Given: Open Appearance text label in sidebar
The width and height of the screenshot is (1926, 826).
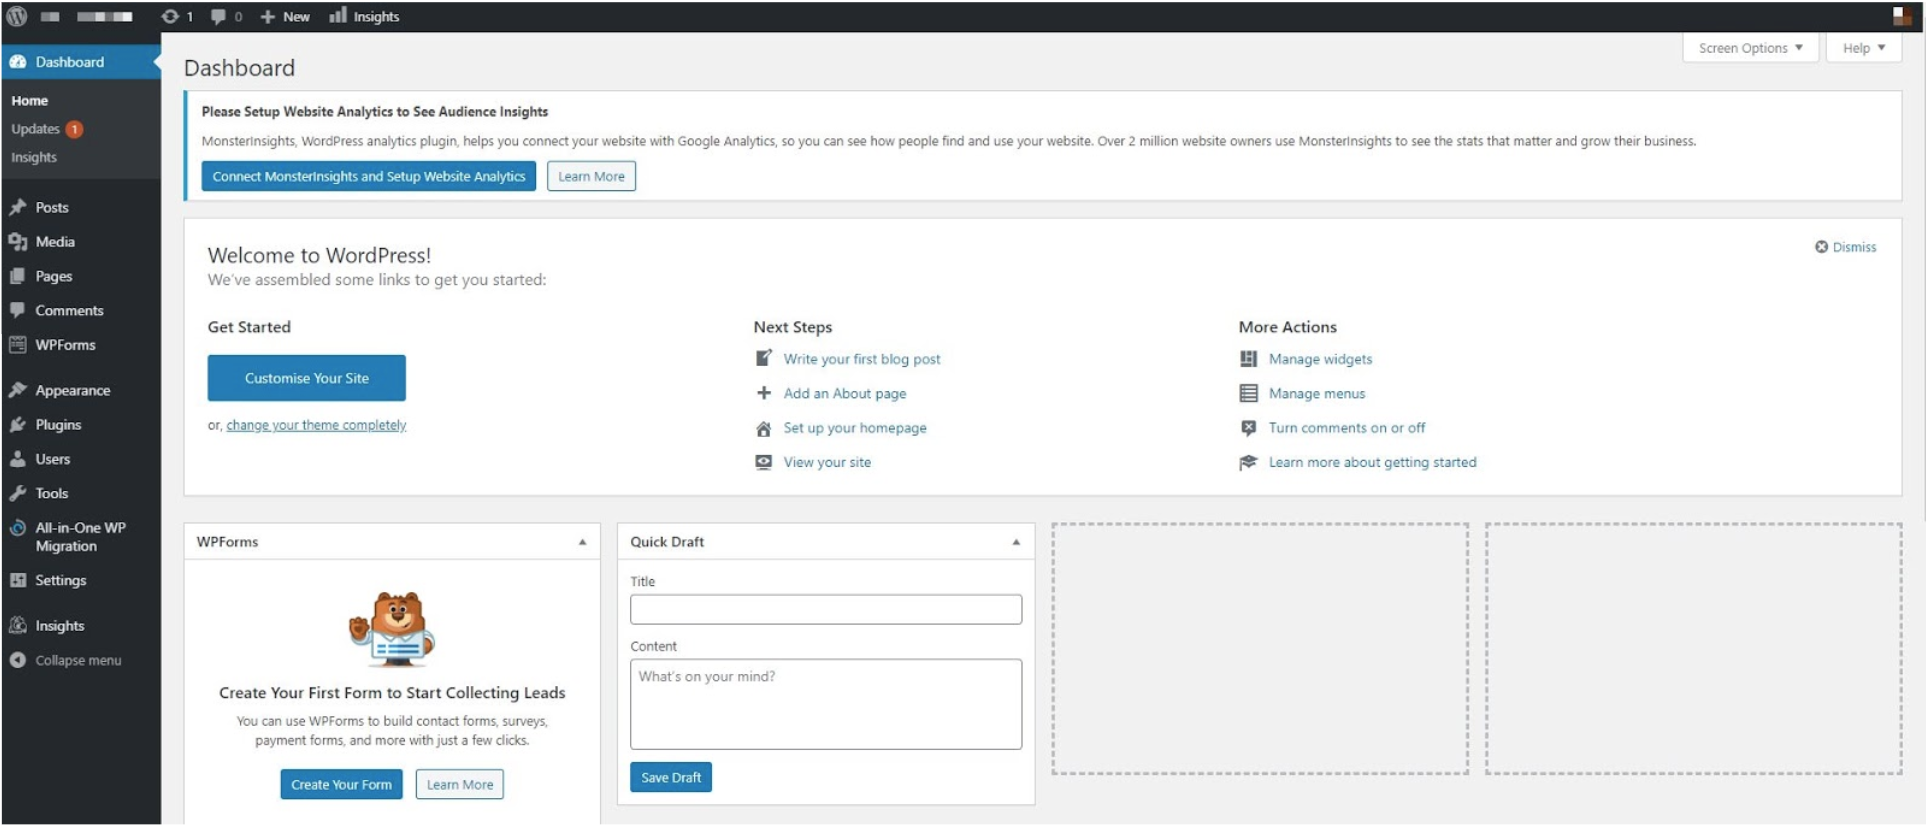Looking at the screenshot, I should pyautogui.click(x=73, y=390).
